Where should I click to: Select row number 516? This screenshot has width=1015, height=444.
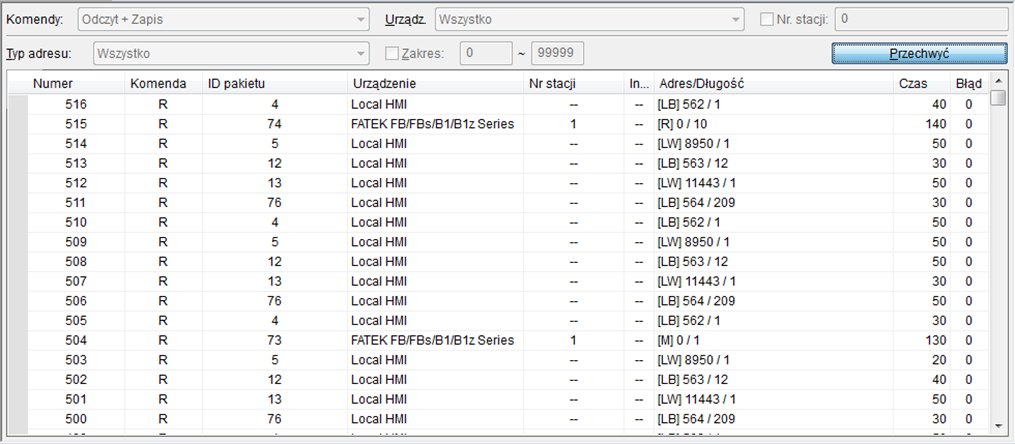pyautogui.click(x=508, y=104)
